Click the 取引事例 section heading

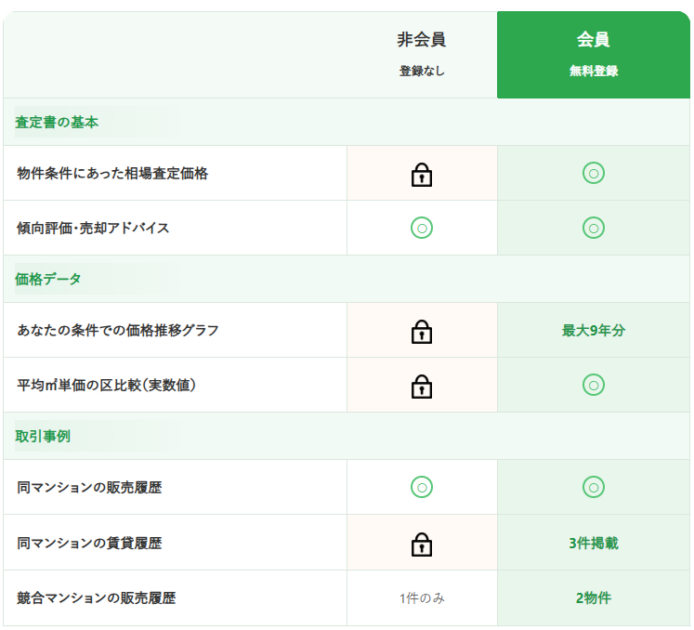(42, 436)
